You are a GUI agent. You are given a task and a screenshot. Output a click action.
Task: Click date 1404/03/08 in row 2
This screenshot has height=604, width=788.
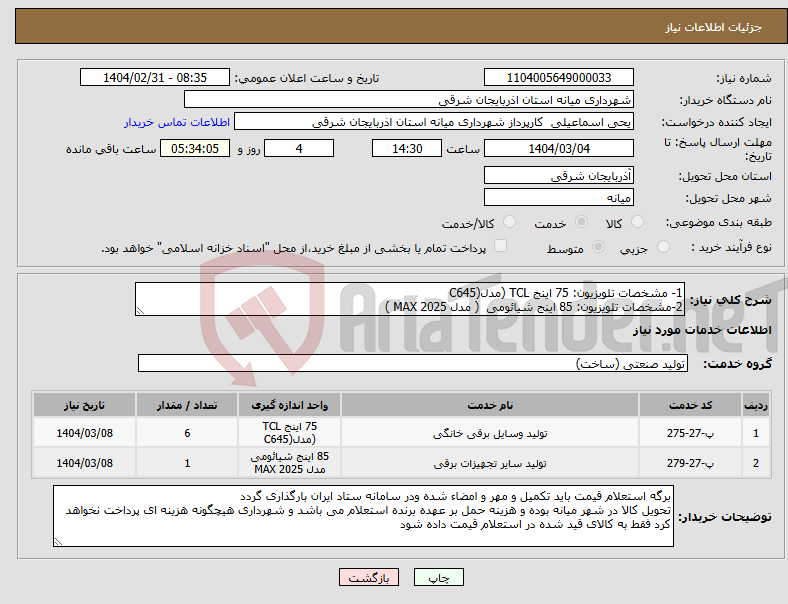pos(84,463)
